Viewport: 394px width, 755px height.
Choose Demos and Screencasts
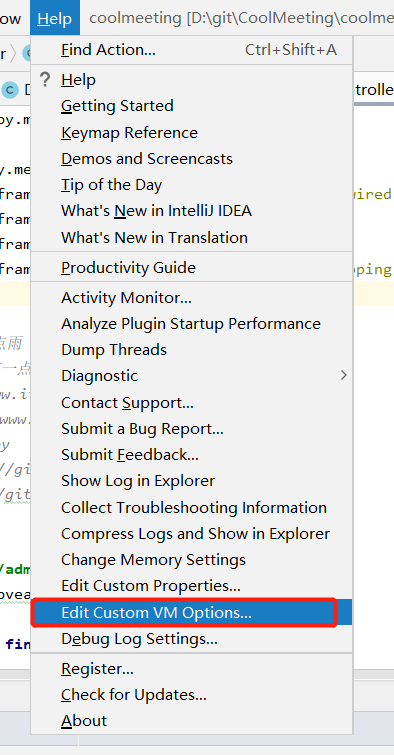pyautogui.click(x=192, y=158)
